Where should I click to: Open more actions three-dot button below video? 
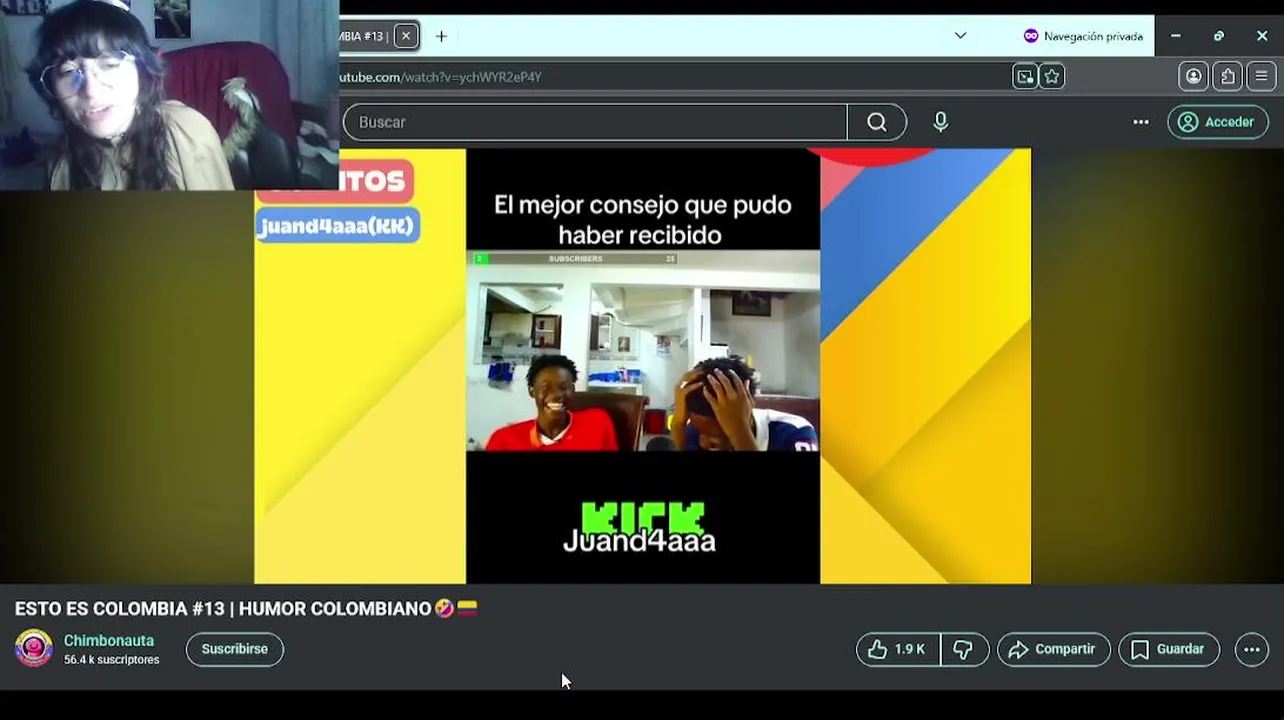[1252, 649]
